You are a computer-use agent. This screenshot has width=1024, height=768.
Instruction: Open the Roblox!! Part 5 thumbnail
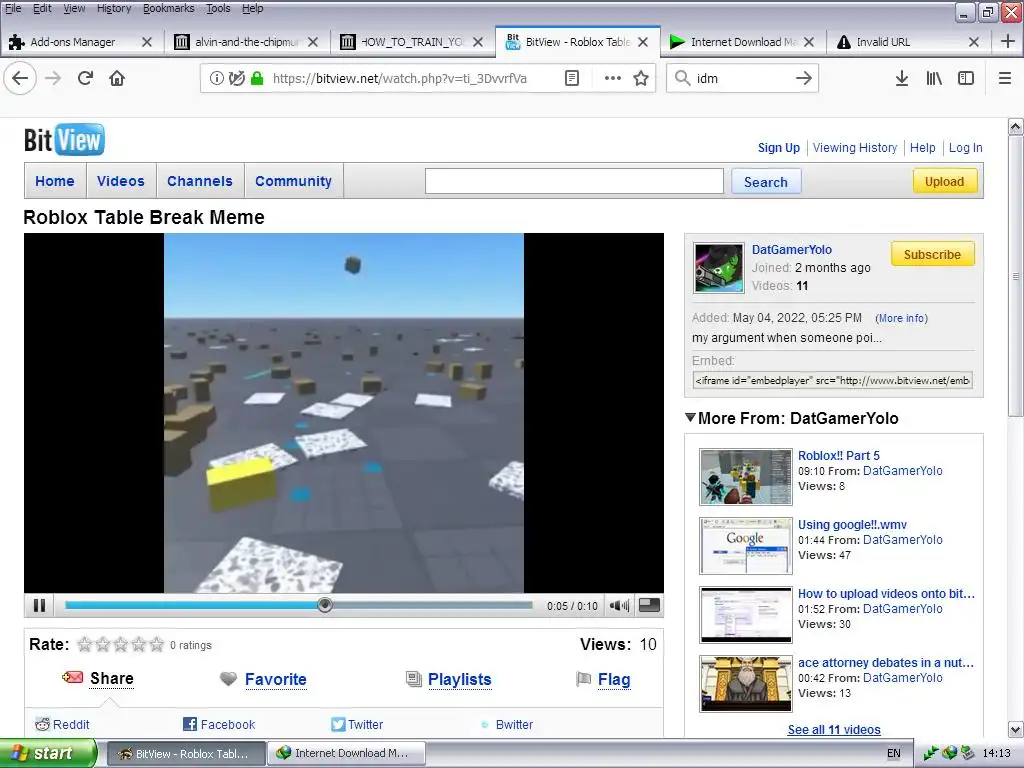coord(746,477)
